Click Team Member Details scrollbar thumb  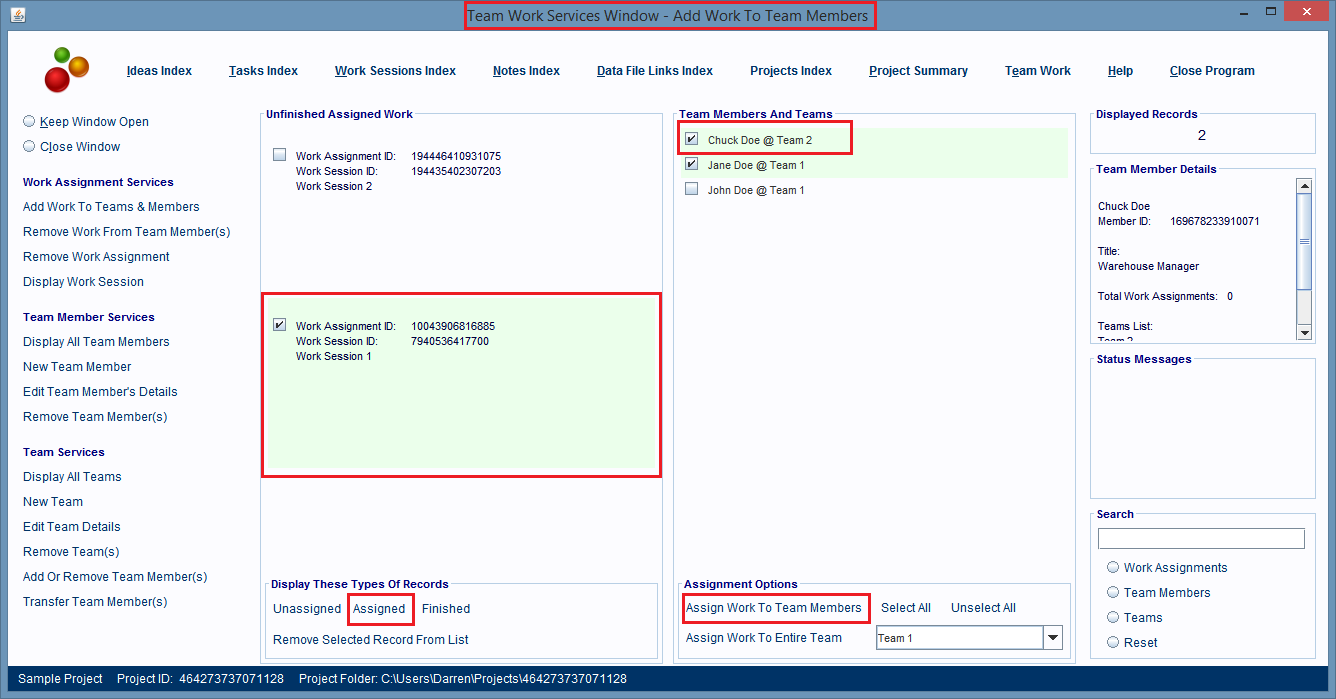(1304, 240)
